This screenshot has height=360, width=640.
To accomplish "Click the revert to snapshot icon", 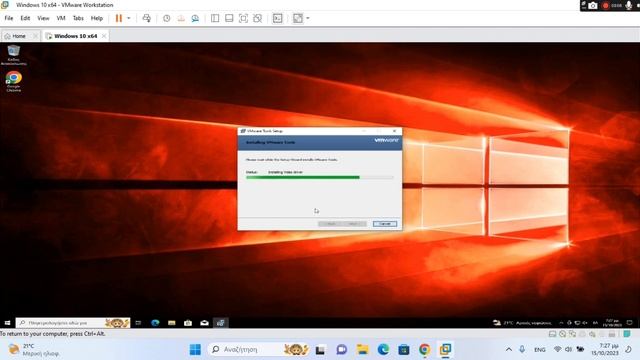I will pos(181,18).
